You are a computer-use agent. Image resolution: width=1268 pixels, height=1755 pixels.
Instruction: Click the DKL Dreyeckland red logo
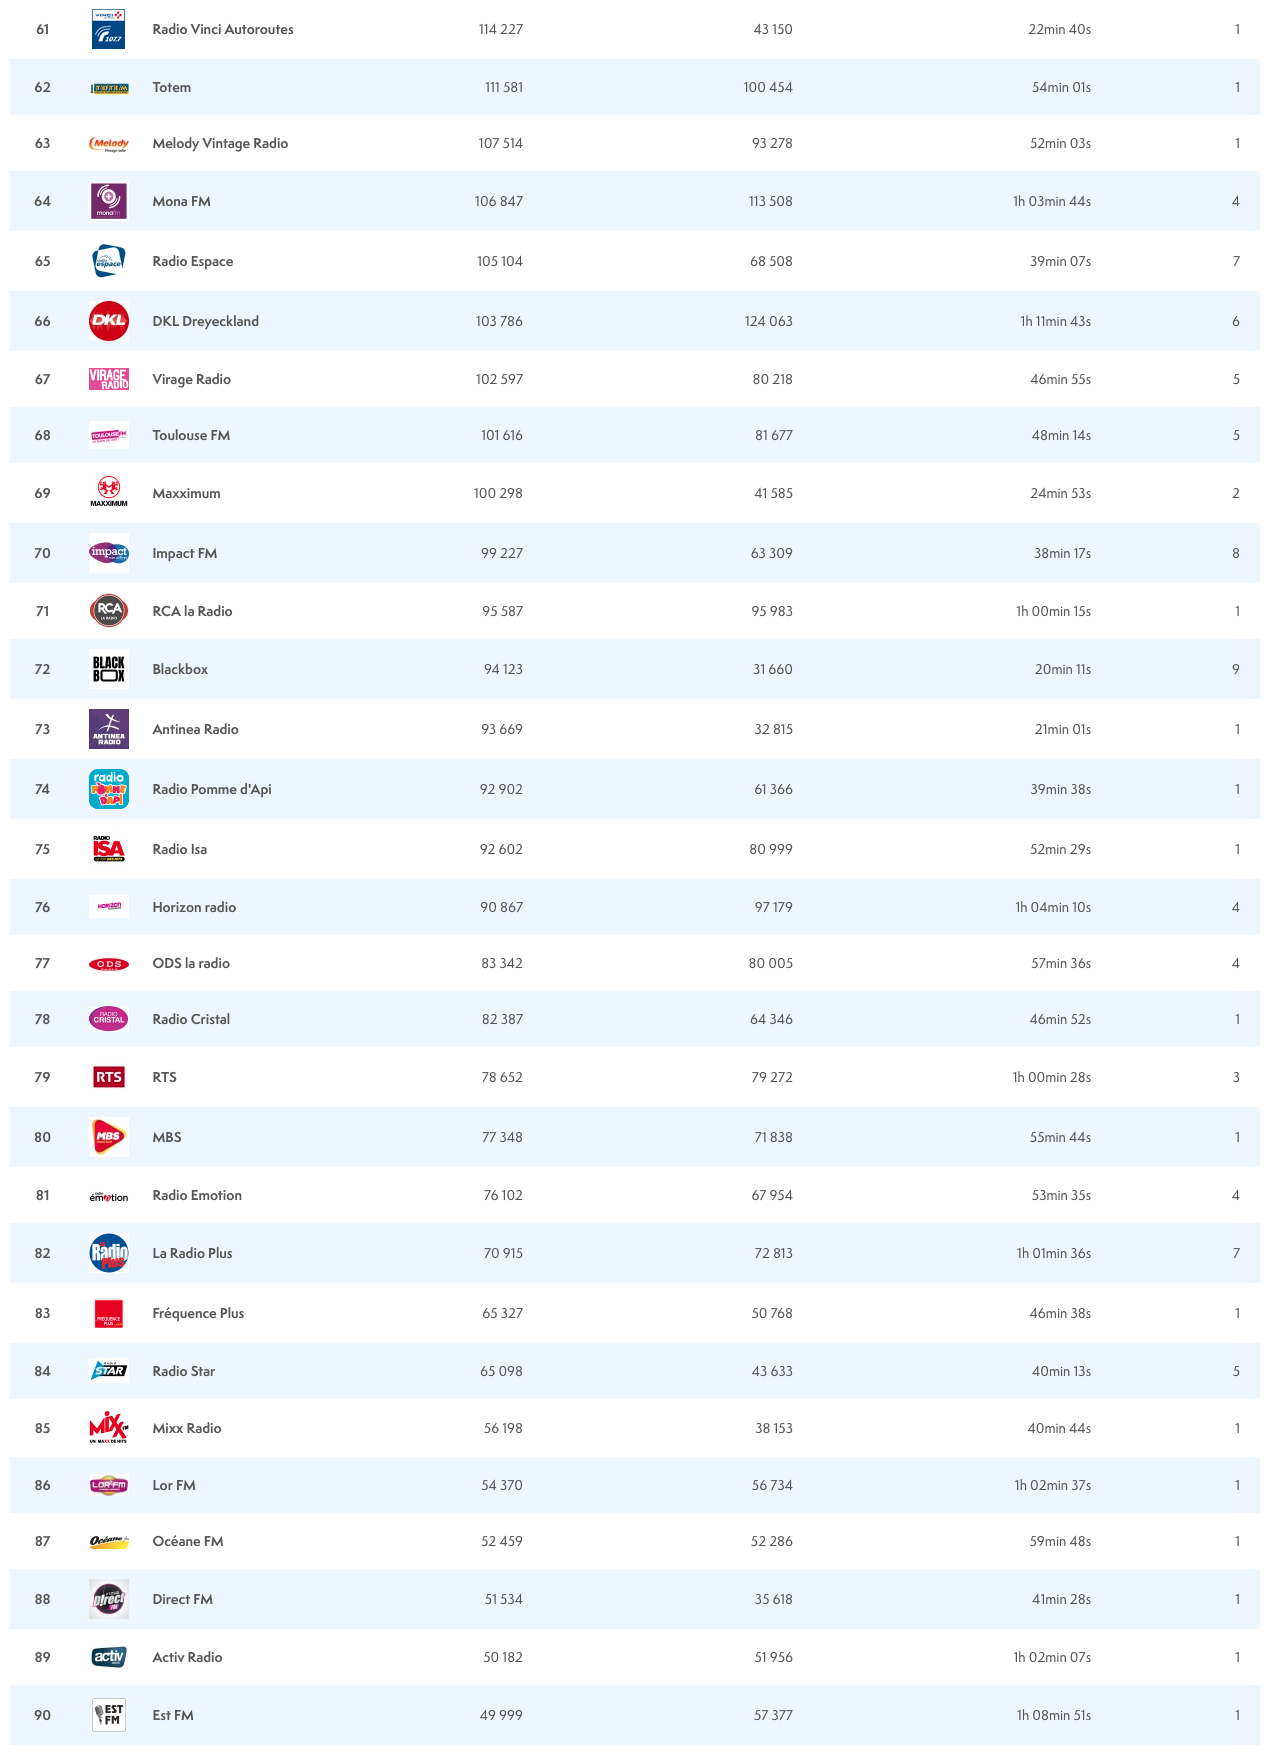point(108,321)
